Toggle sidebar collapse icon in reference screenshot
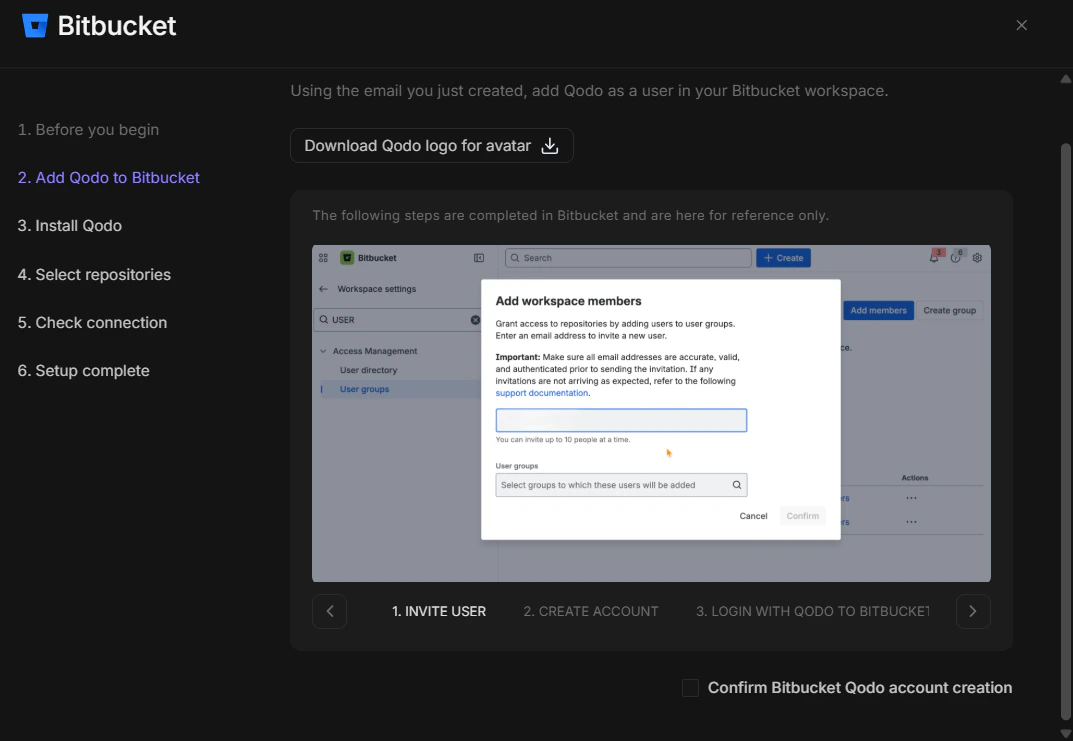The image size is (1073, 741). (x=479, y=258)
